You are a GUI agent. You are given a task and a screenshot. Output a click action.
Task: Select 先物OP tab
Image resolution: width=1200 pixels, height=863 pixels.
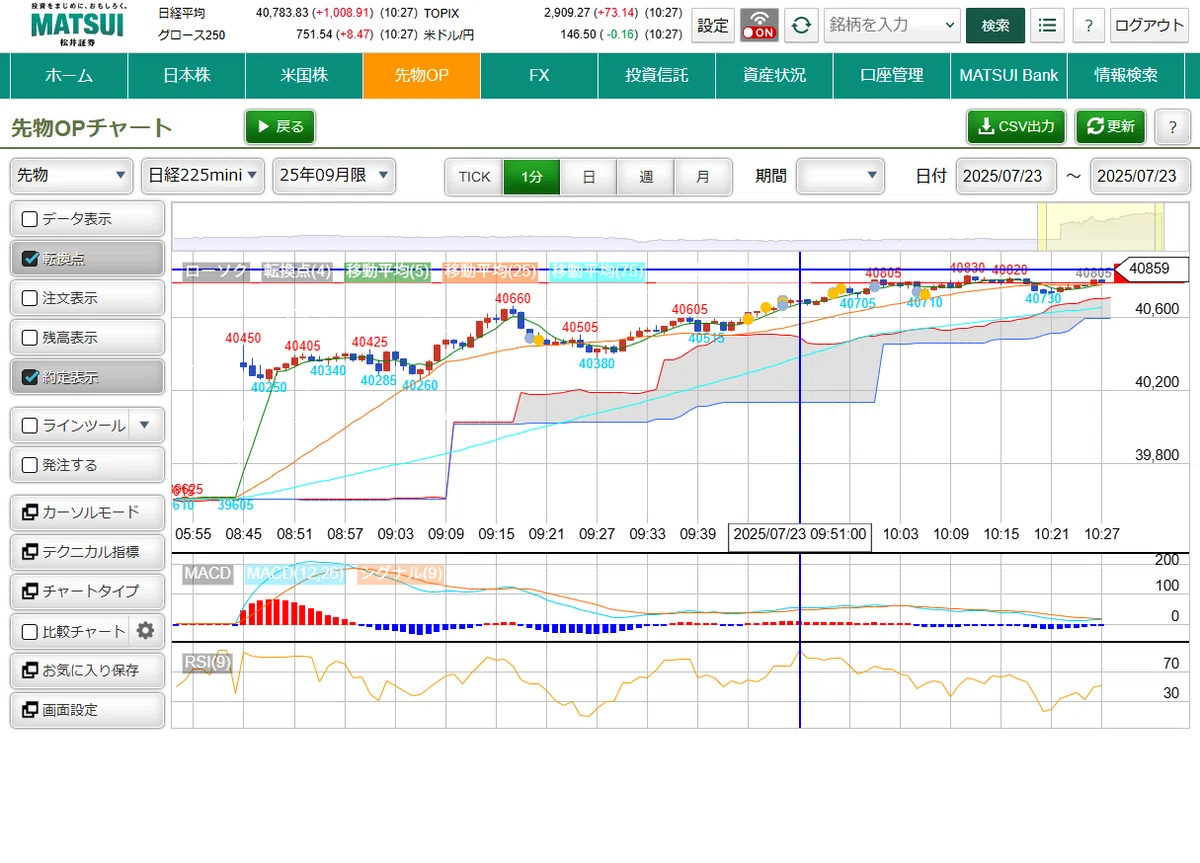tap(421, 75)
